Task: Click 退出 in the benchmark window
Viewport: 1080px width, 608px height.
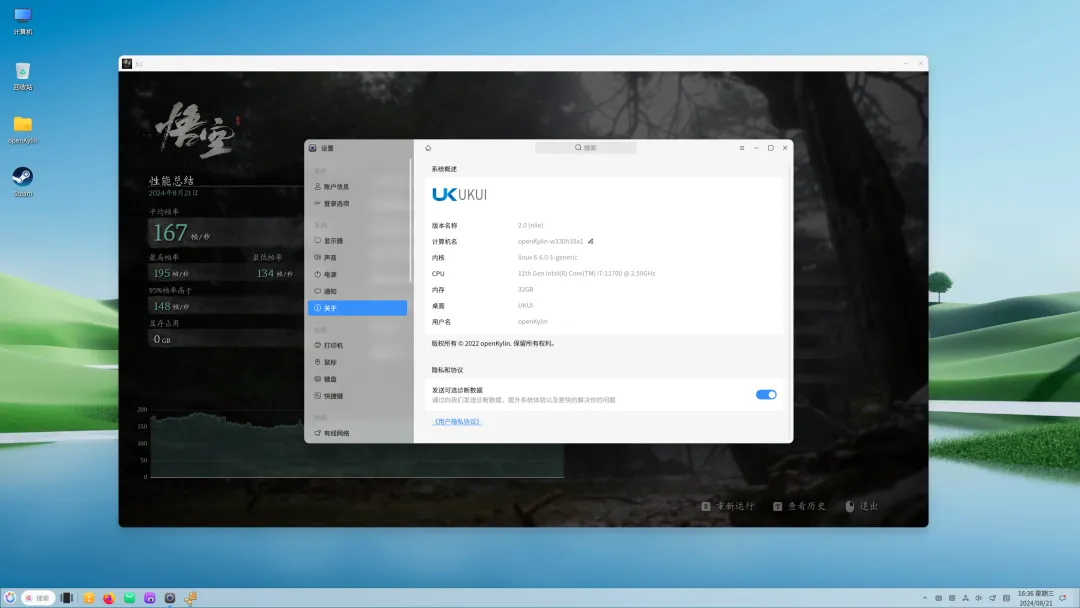Action: click(x=862, y=506)
